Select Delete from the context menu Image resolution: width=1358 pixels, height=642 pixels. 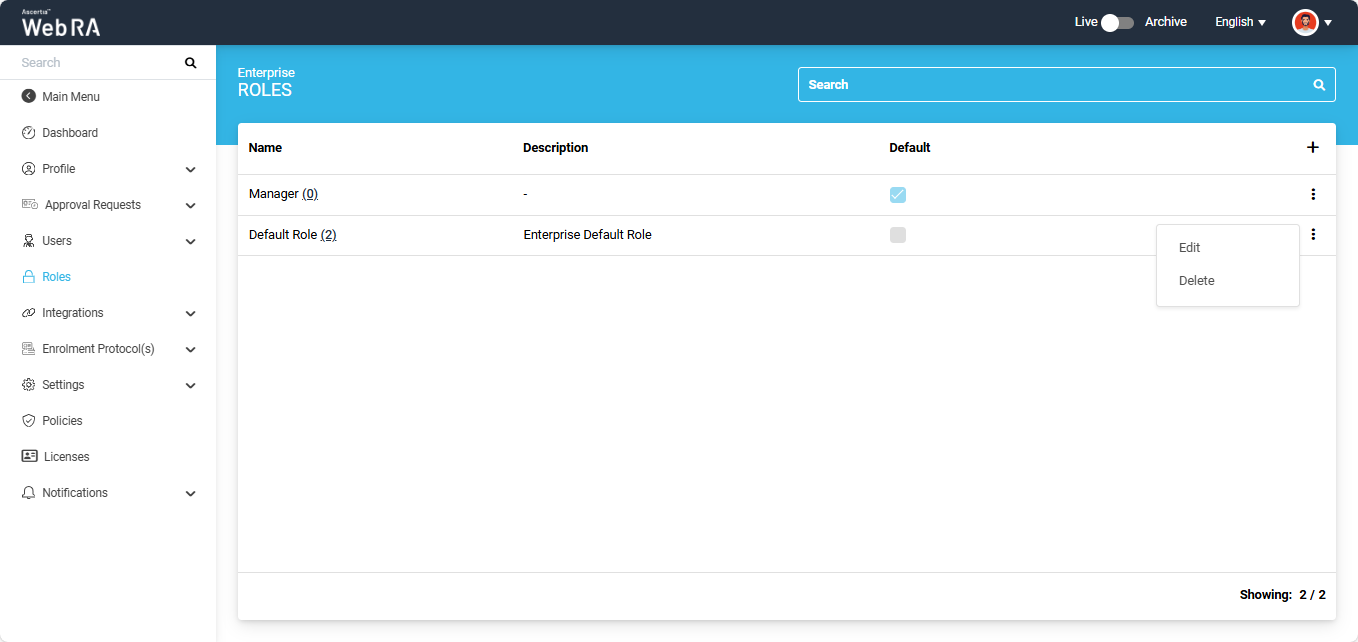(x=1196, y=281)
